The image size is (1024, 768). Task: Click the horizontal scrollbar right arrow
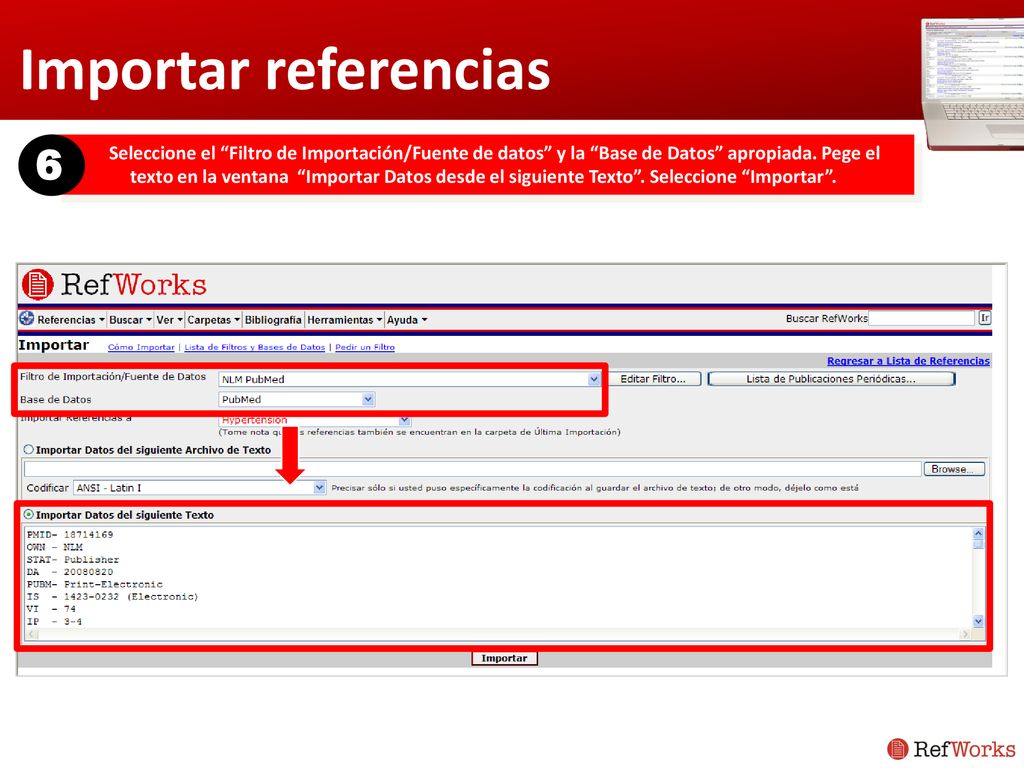click(965, 634)
